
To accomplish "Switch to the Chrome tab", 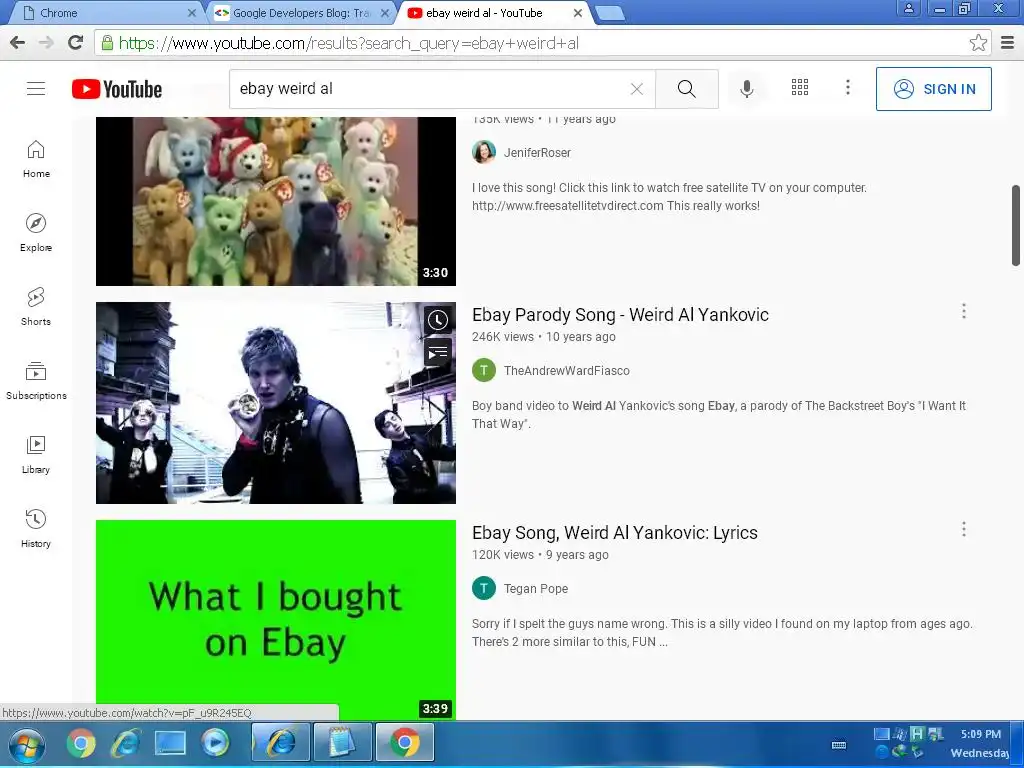I will (x=108, y=13).
